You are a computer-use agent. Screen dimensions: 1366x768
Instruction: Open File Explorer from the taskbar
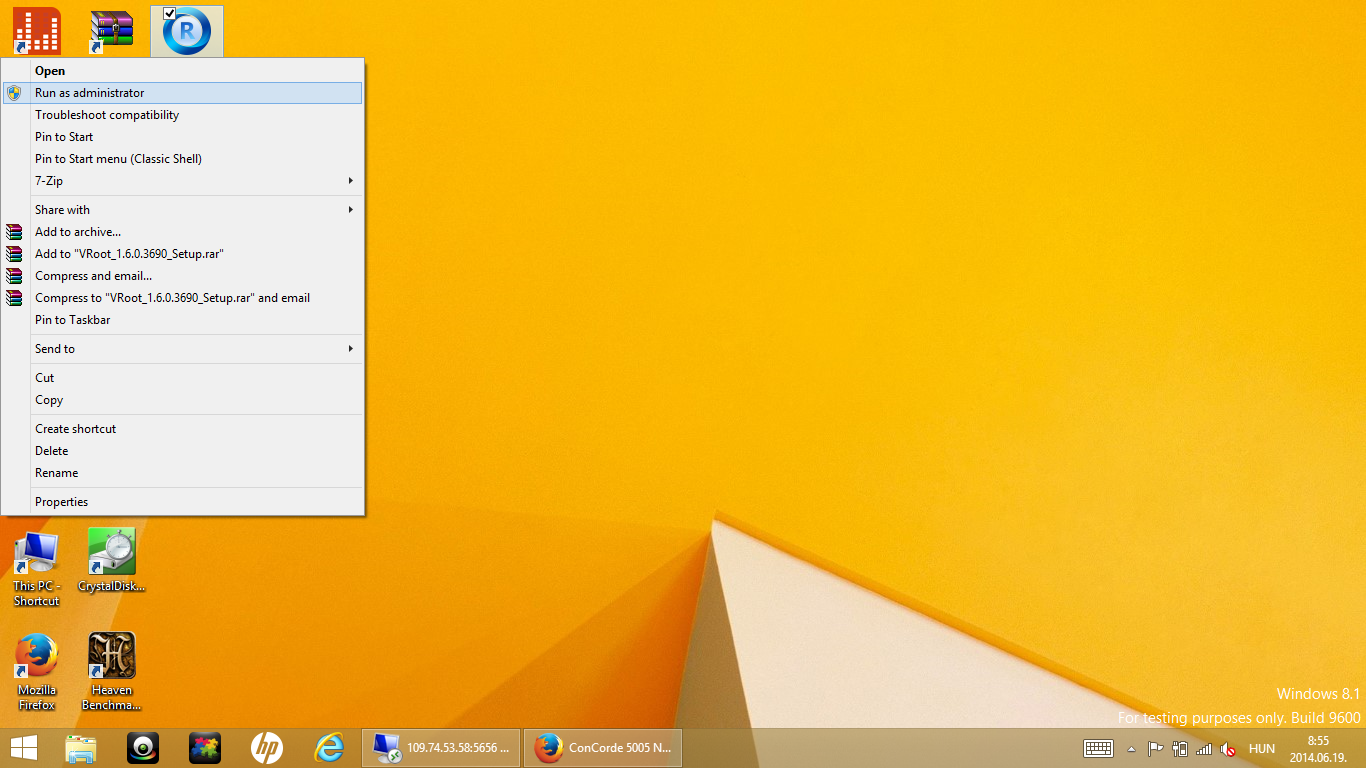click(81, 748)
